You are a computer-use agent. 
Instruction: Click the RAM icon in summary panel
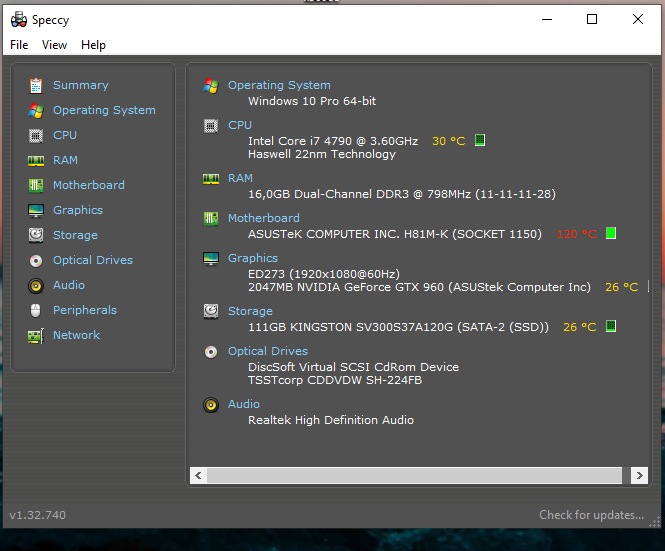[x=211, y=179]
